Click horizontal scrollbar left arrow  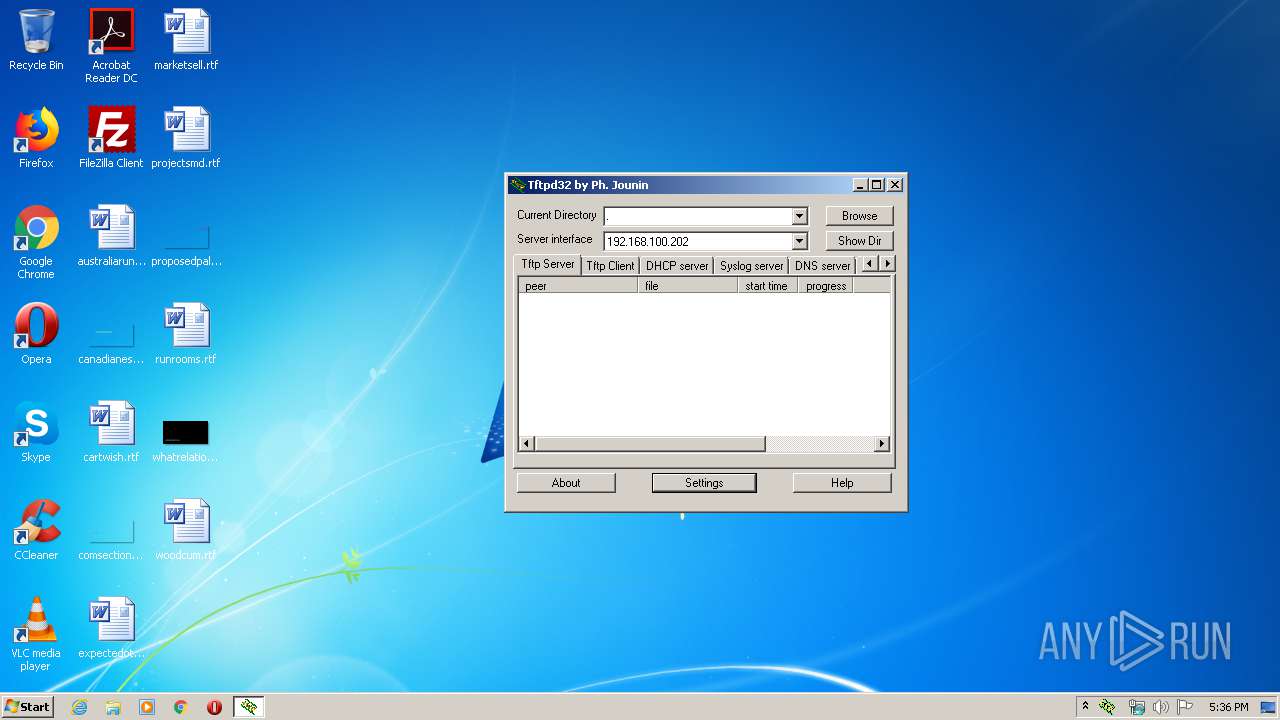pos(527,444)
